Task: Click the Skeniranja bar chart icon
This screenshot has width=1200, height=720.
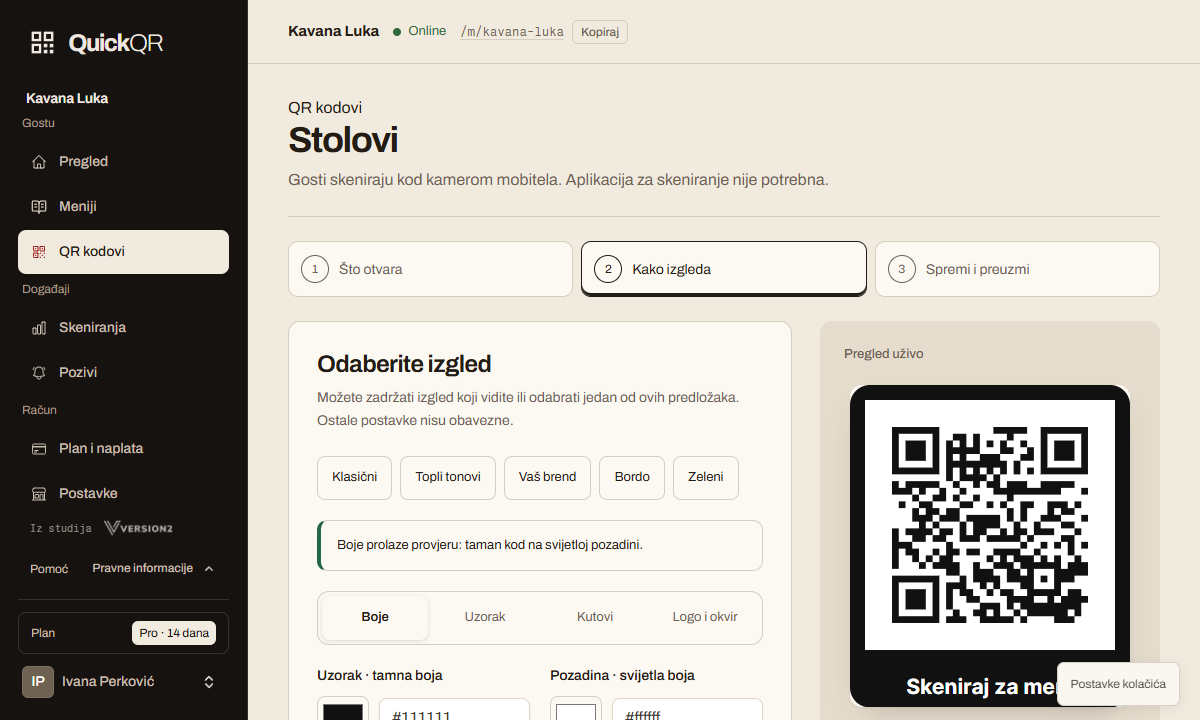Action: (39, 328)
